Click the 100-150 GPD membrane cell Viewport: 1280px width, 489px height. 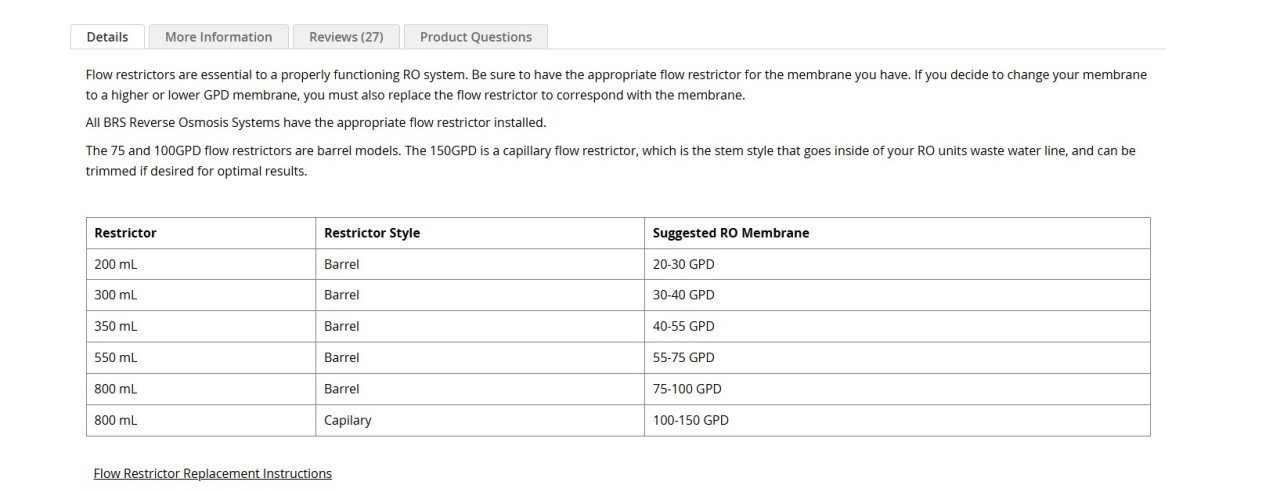point(691,420)
